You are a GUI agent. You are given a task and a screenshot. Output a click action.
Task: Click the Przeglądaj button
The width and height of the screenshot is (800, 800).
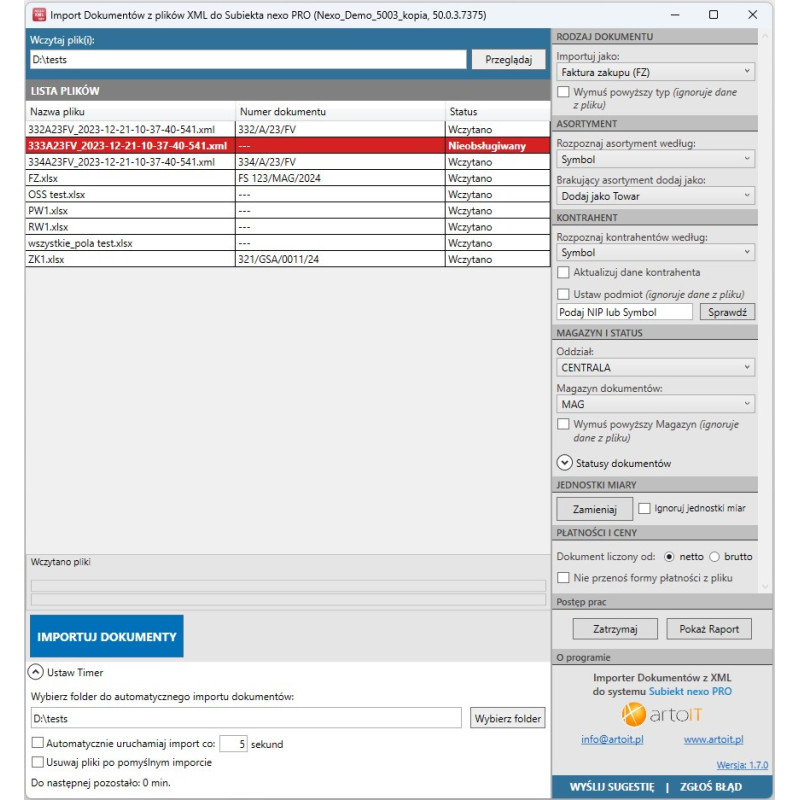pos(508,58)
